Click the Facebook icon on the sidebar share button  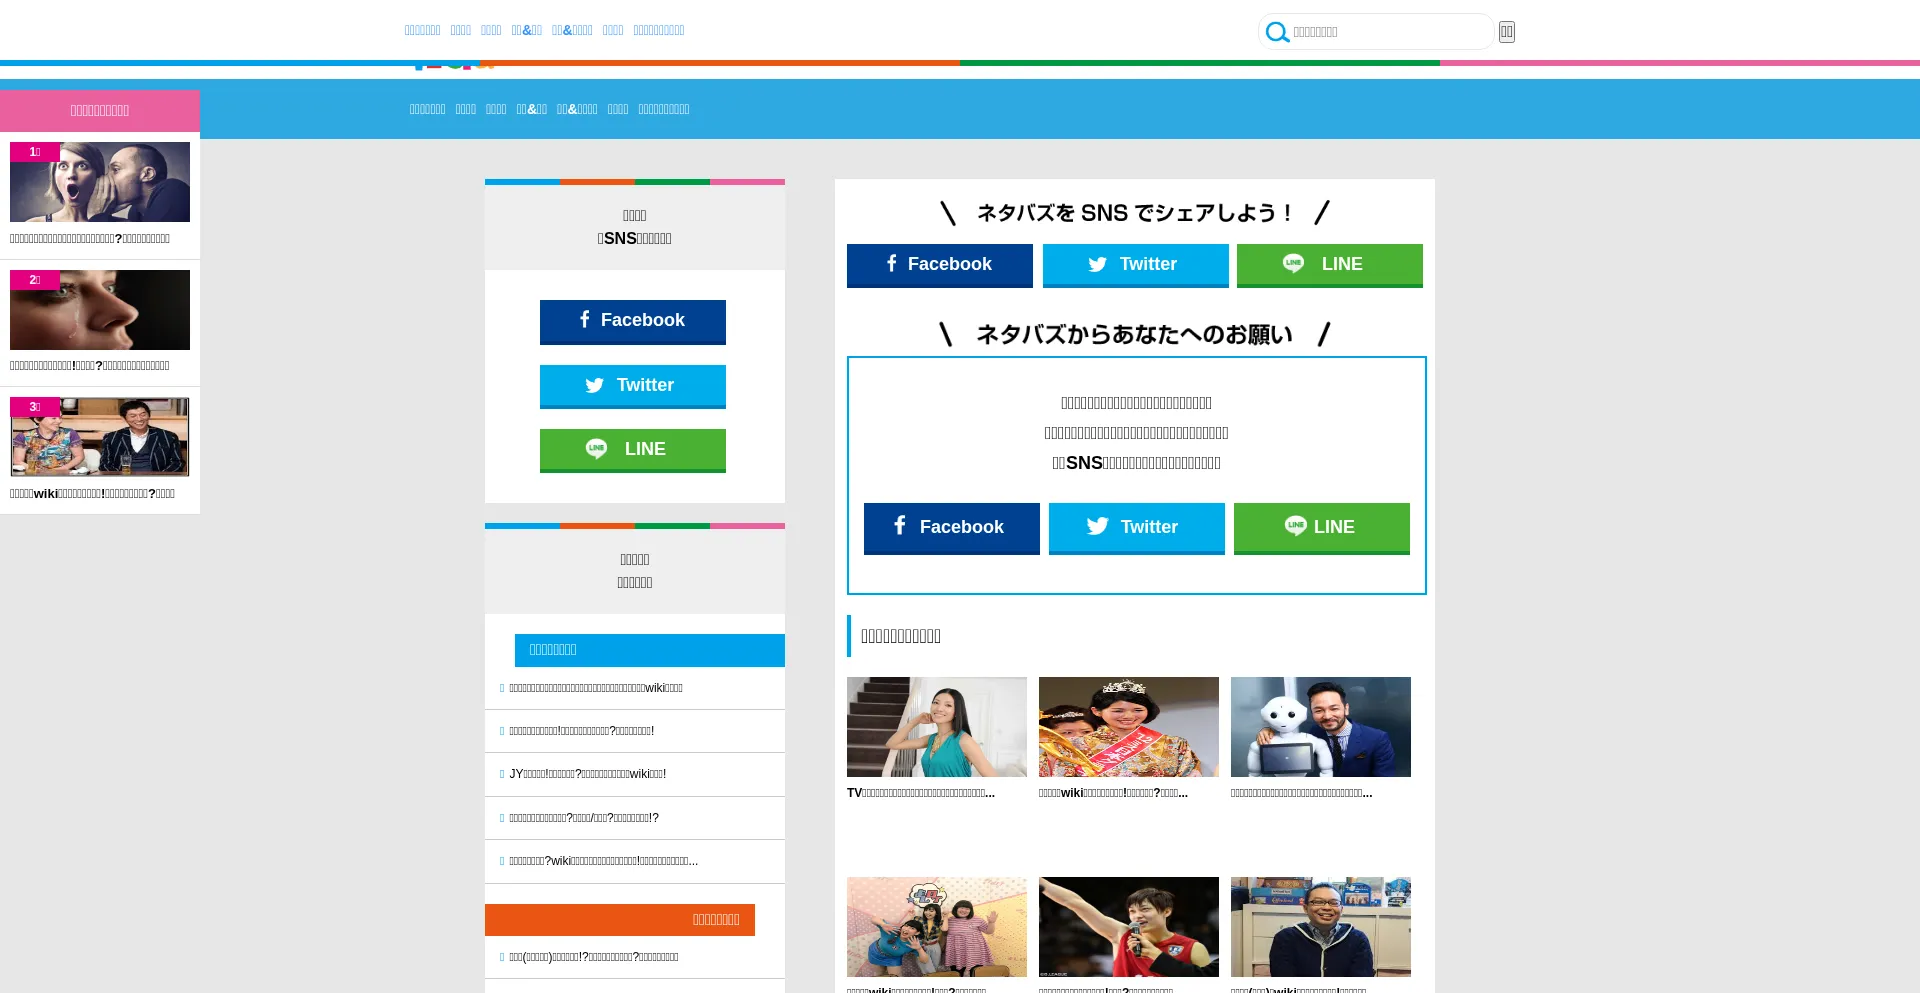[x=584, y=319]
